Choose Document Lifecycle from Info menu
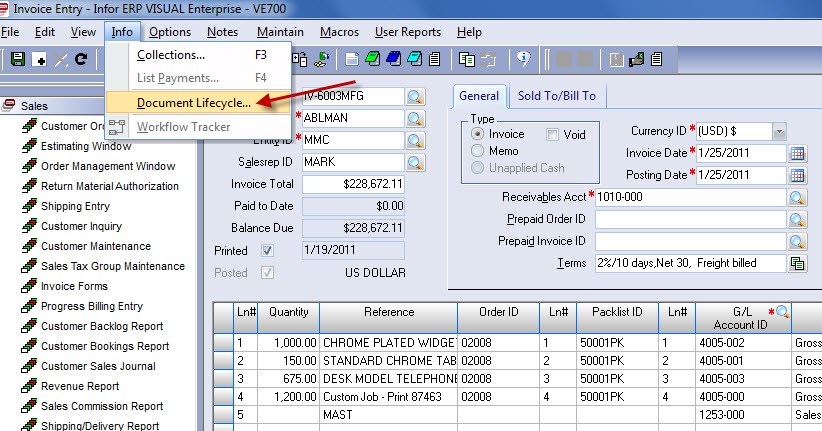This screenshot has width=822, height=431. tap(198, 103)
